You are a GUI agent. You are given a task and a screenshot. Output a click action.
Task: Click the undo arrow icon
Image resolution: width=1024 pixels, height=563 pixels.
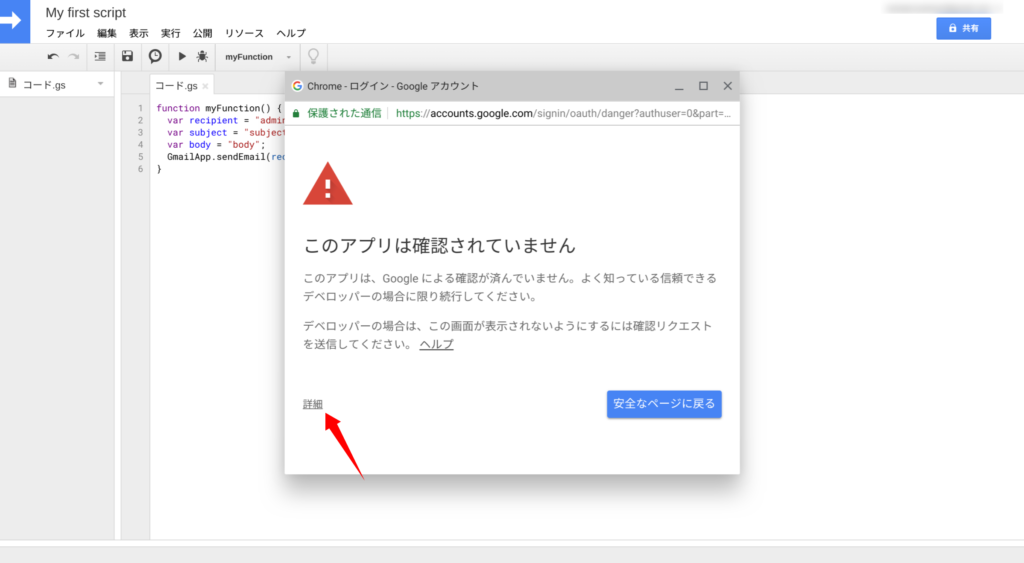click(53, 57)
